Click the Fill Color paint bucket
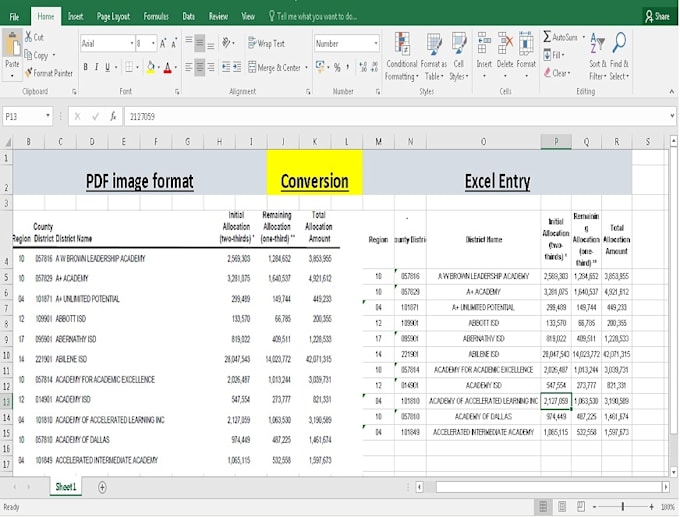The image size is (680, 517). [x=150, y=67]
